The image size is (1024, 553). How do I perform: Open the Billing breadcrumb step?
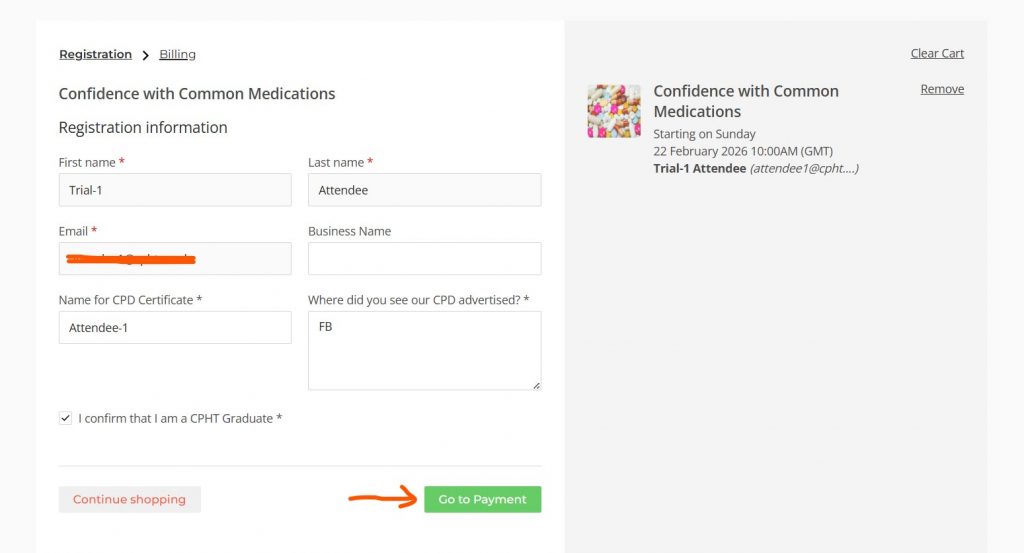pos(177,54)
